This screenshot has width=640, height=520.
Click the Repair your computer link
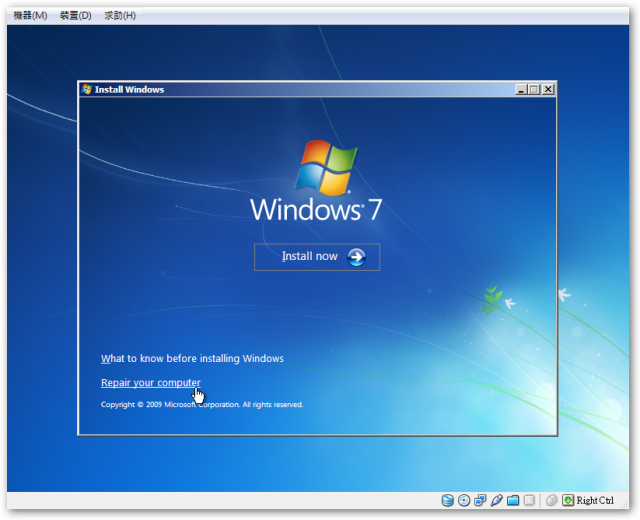[151, 382]
